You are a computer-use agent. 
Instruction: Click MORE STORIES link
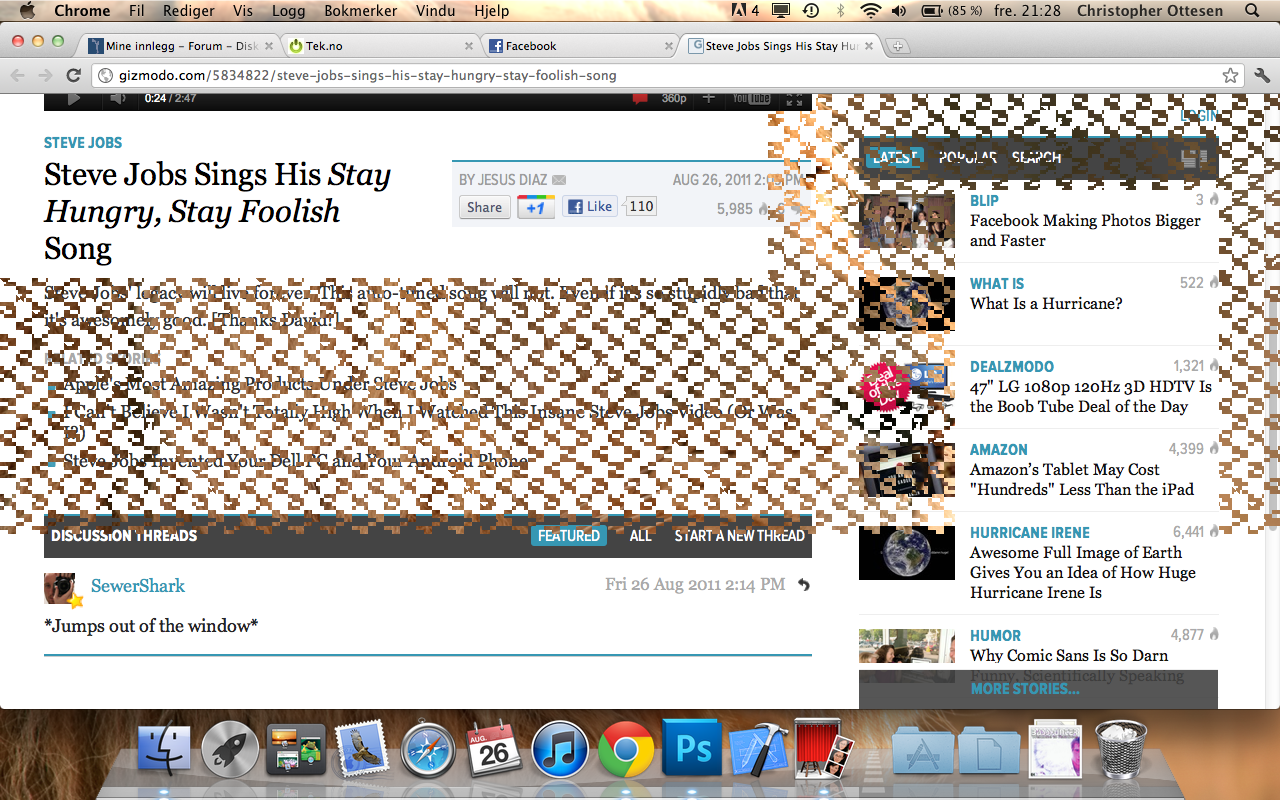[x=1025, y=689]
